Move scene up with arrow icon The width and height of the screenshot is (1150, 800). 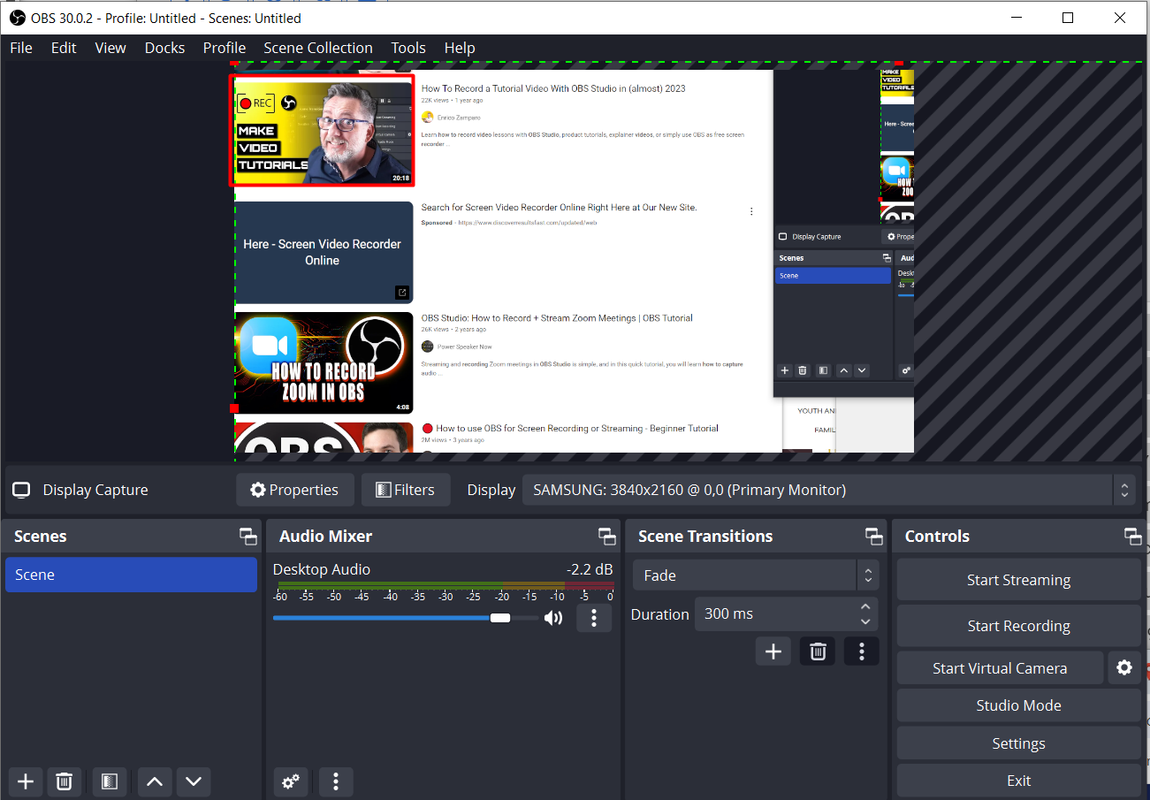point(155,782)
